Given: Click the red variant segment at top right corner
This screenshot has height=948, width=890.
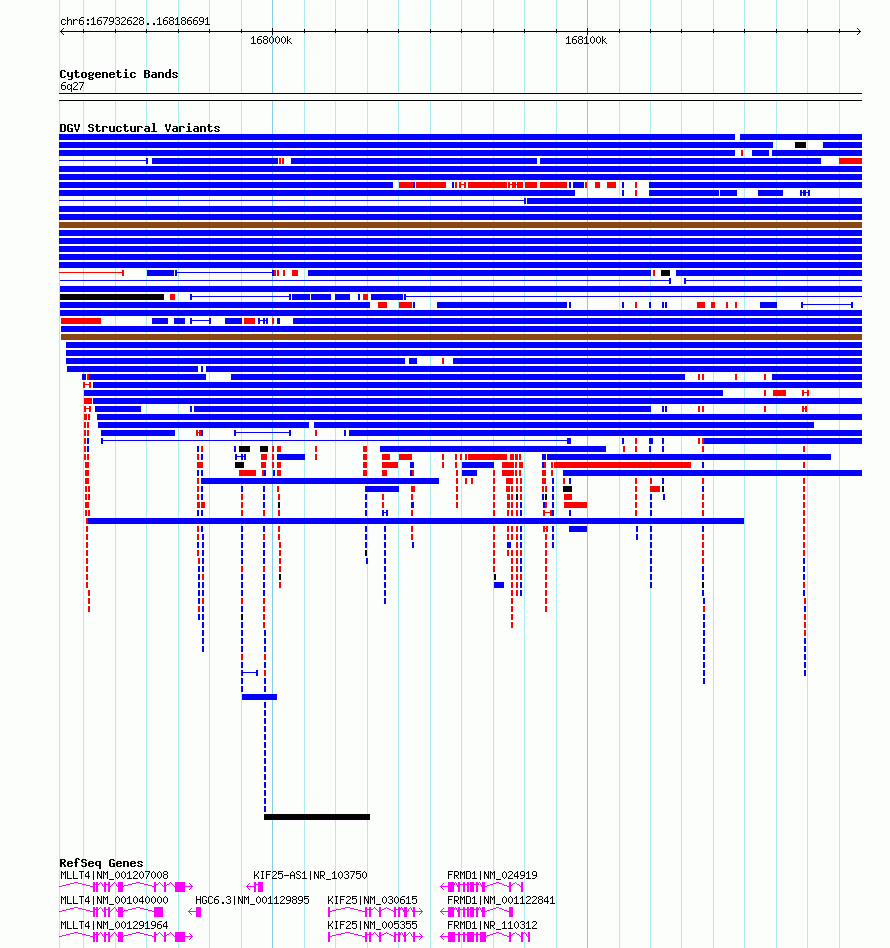Looking at the screenshot, I should click(x=850, y=161).
